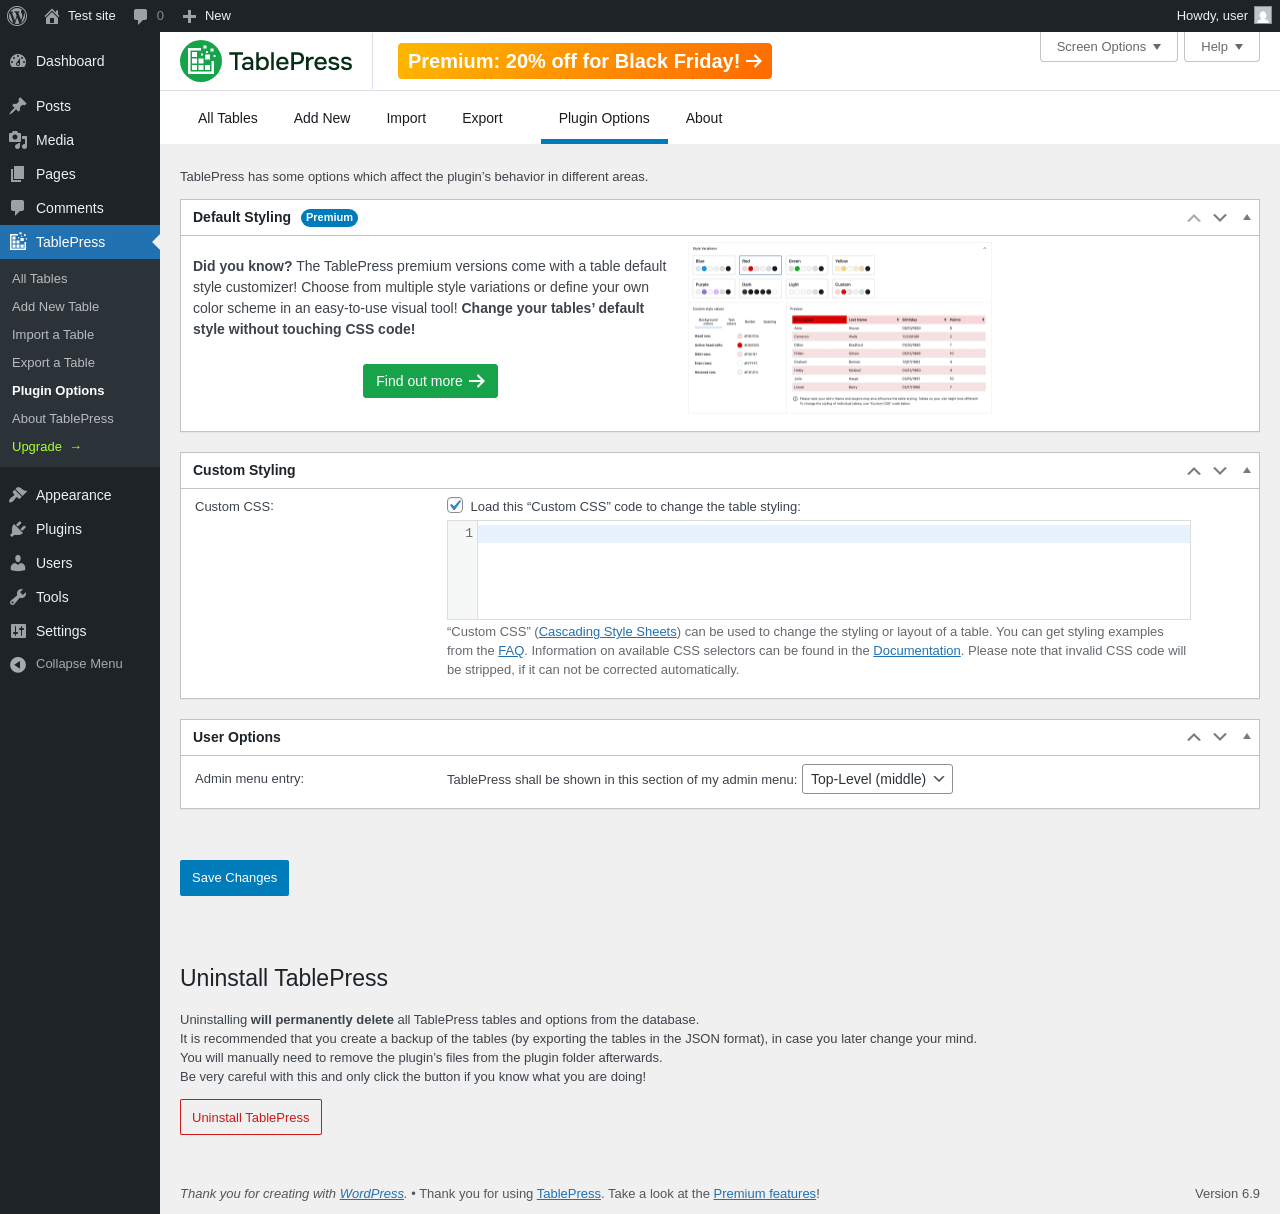Move the Custom Styling panel down

(x=1220, y=471)
